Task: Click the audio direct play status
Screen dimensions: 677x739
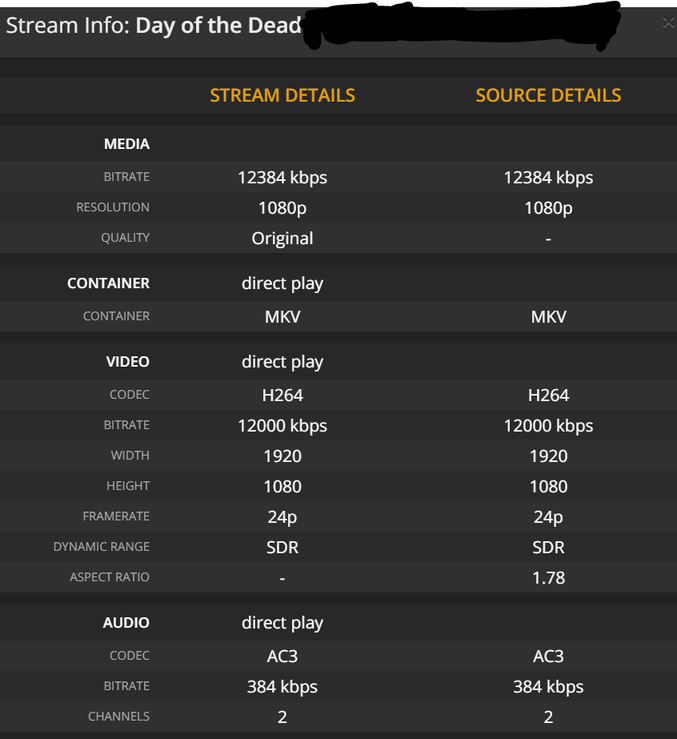Action: [x=282, y=623]
